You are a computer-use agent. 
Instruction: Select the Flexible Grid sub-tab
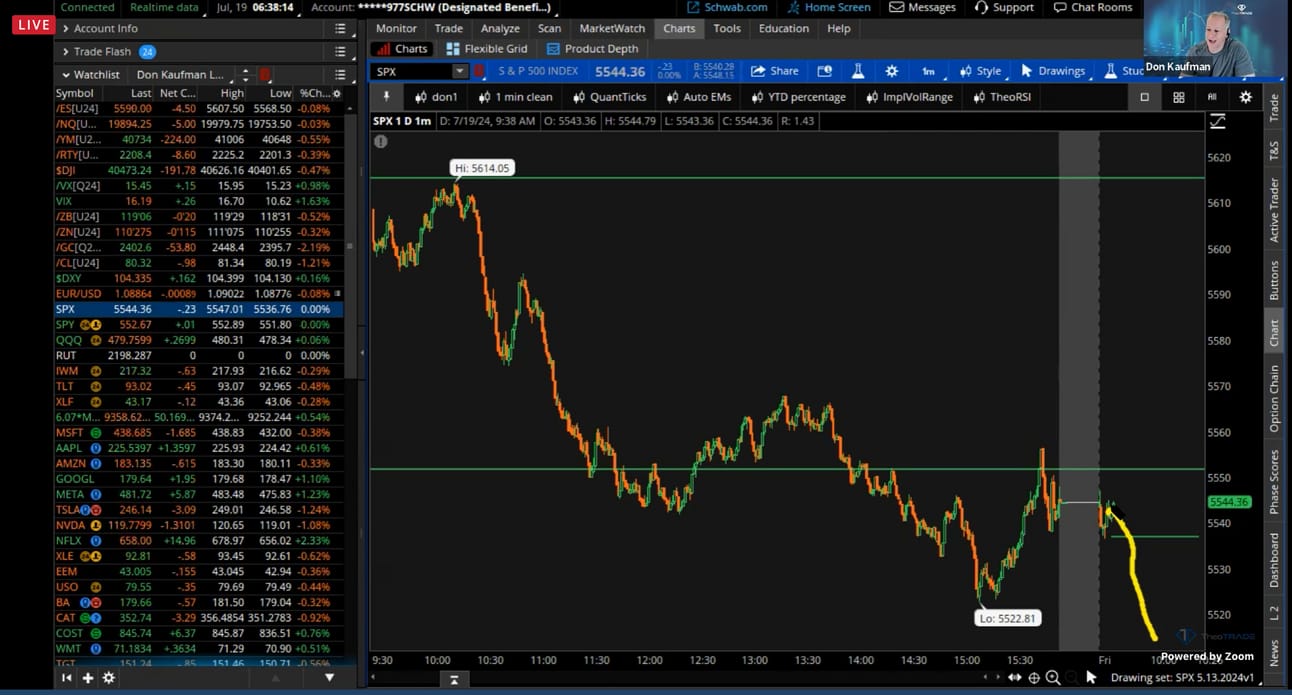click(x=488, y=49)
